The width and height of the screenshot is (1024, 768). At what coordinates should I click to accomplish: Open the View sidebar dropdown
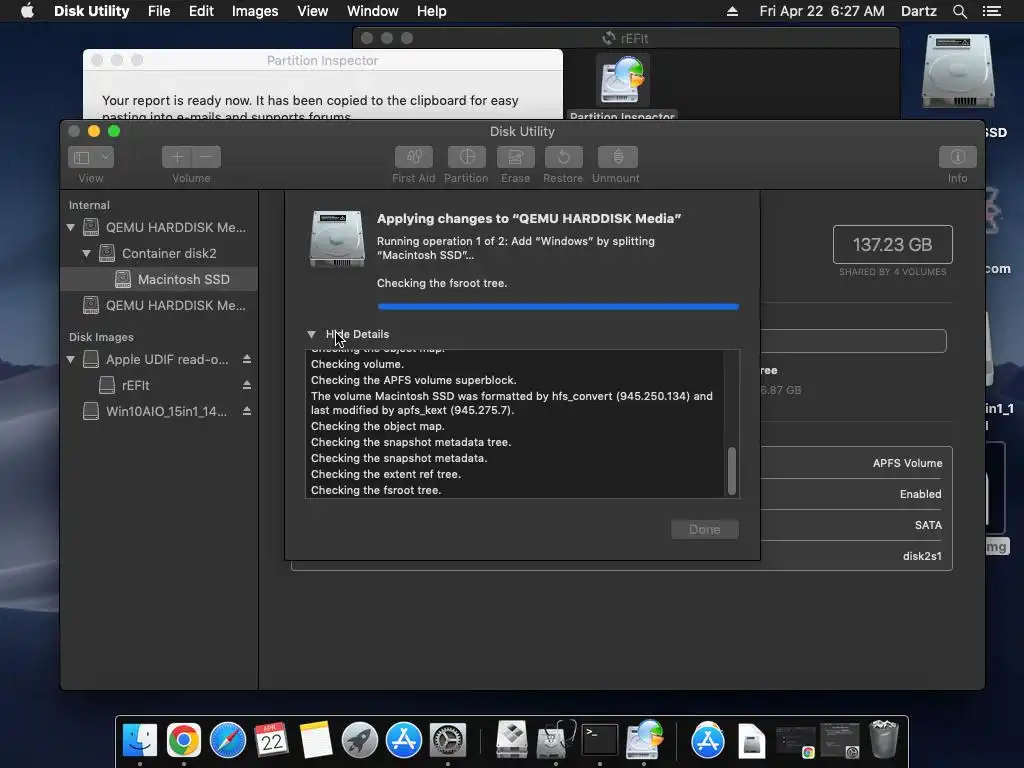tap(91, 157)
